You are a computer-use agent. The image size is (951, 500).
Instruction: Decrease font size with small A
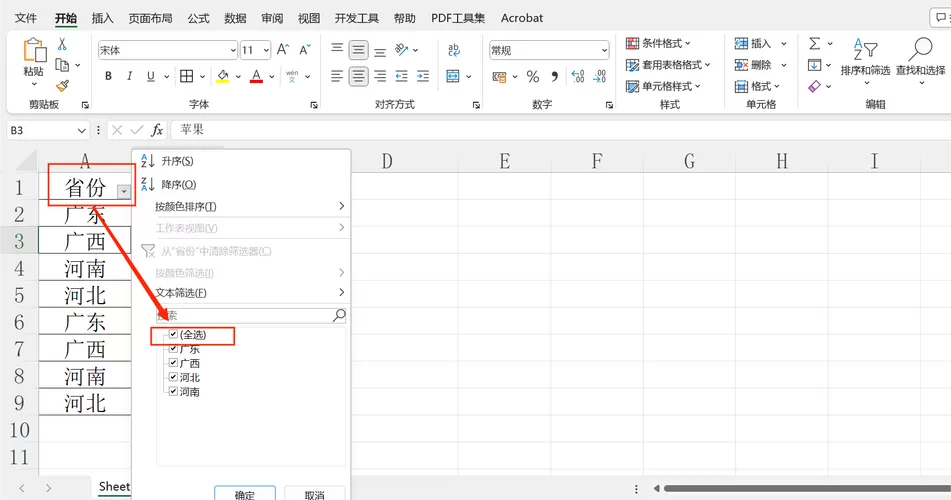click(305, 50)
